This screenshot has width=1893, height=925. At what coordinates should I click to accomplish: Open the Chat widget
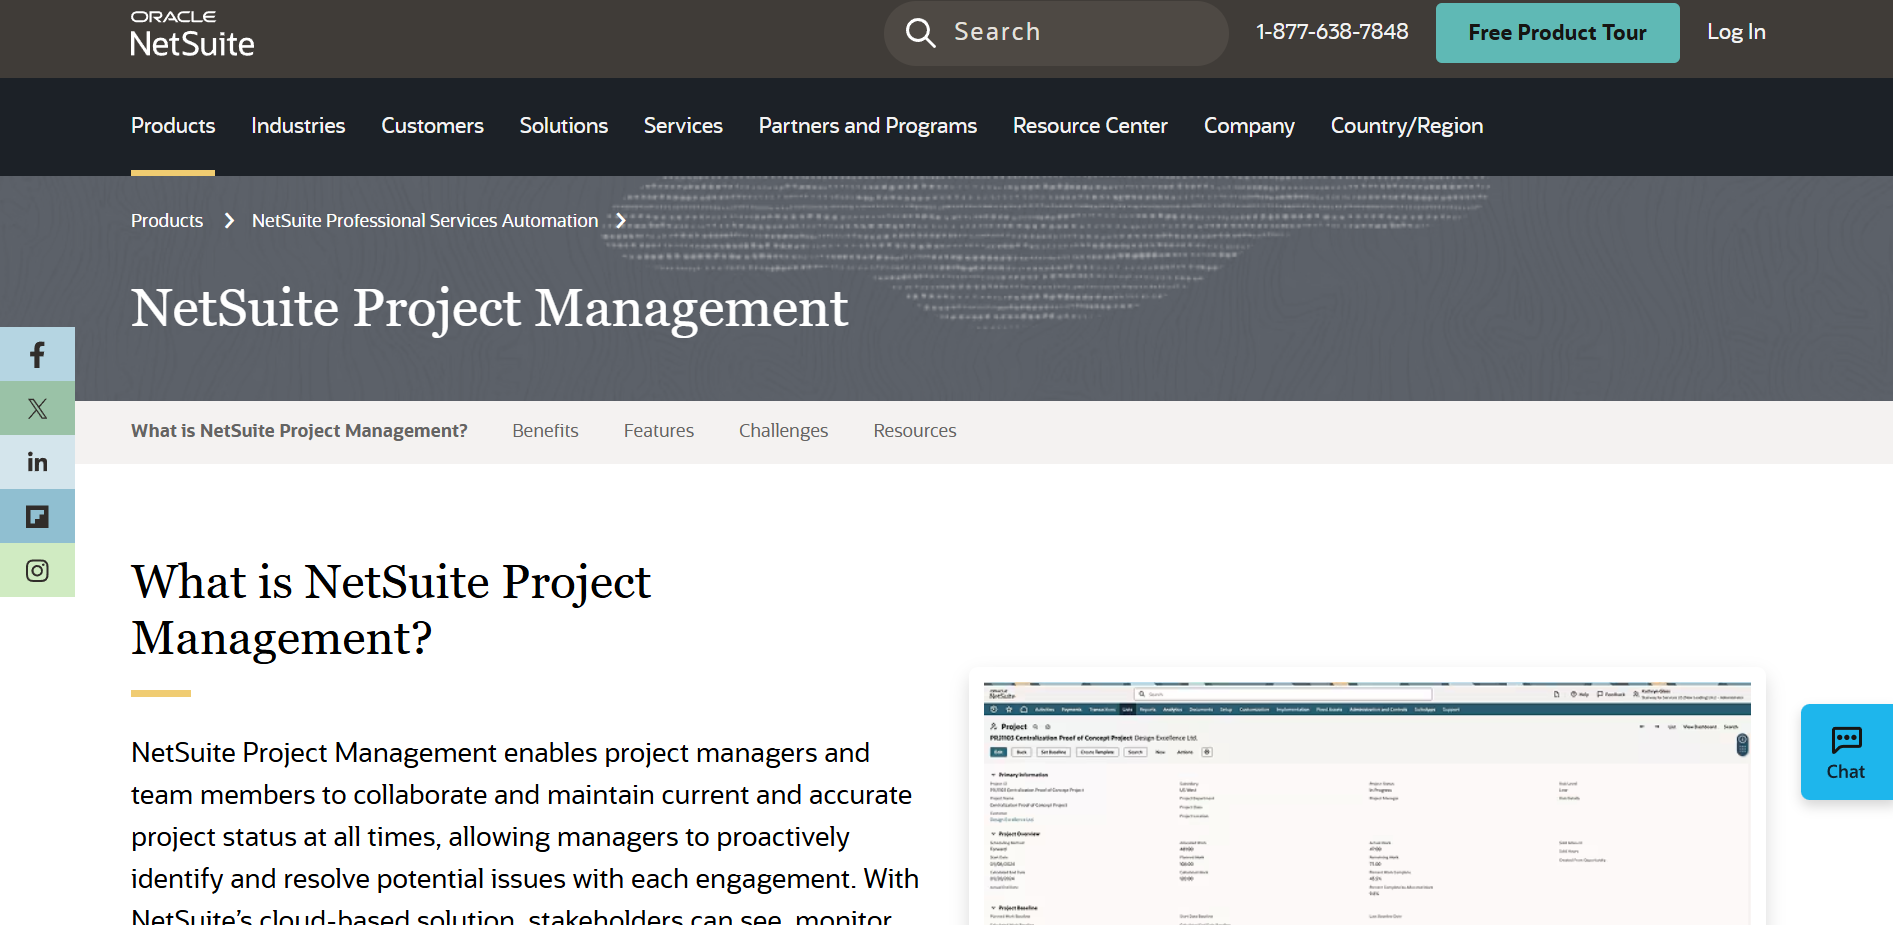(1845, 751)
